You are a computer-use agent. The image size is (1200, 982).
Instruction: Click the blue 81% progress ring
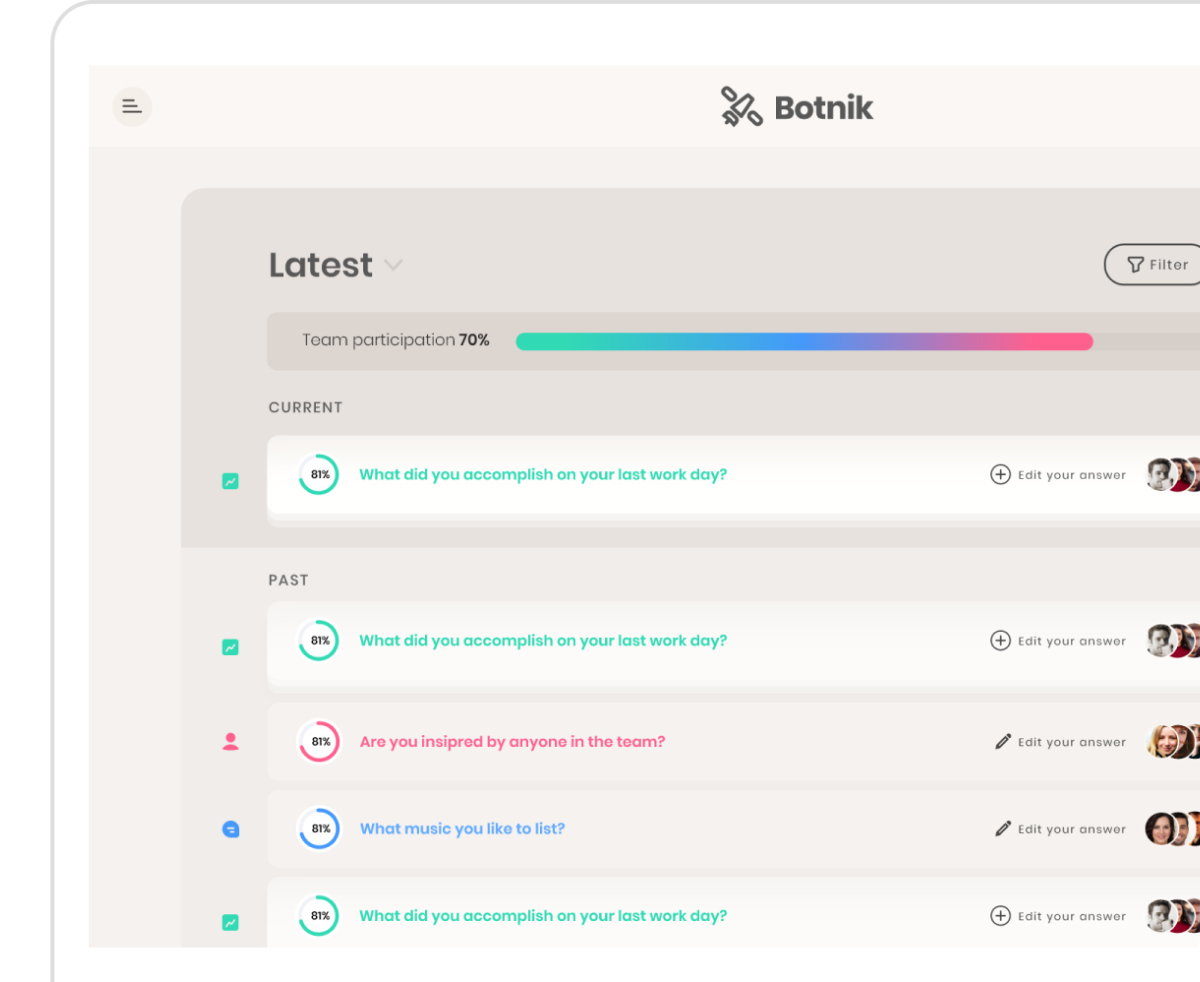point(319,829)
